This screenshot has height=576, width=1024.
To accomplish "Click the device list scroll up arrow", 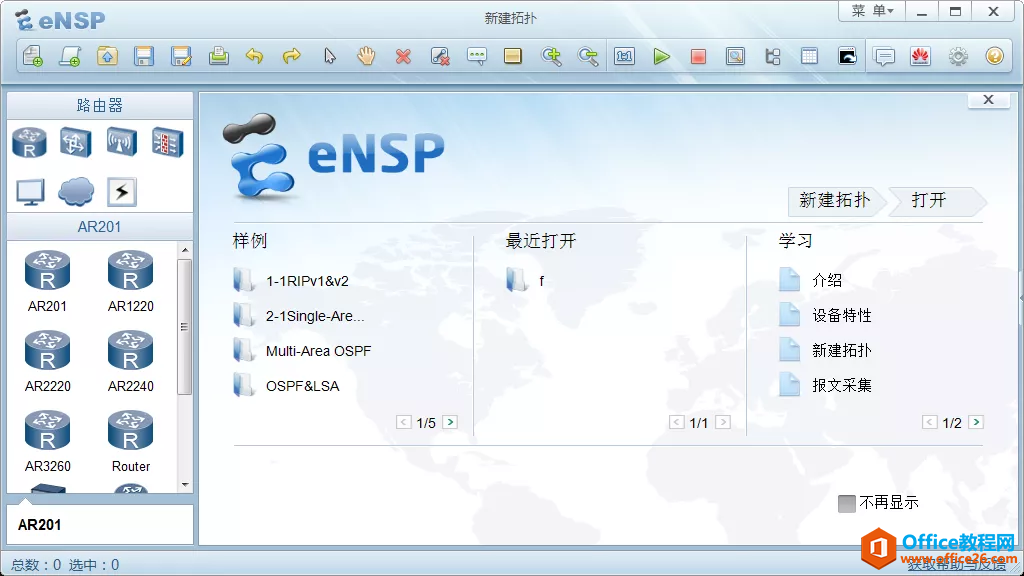I will (x=185, y=249).
